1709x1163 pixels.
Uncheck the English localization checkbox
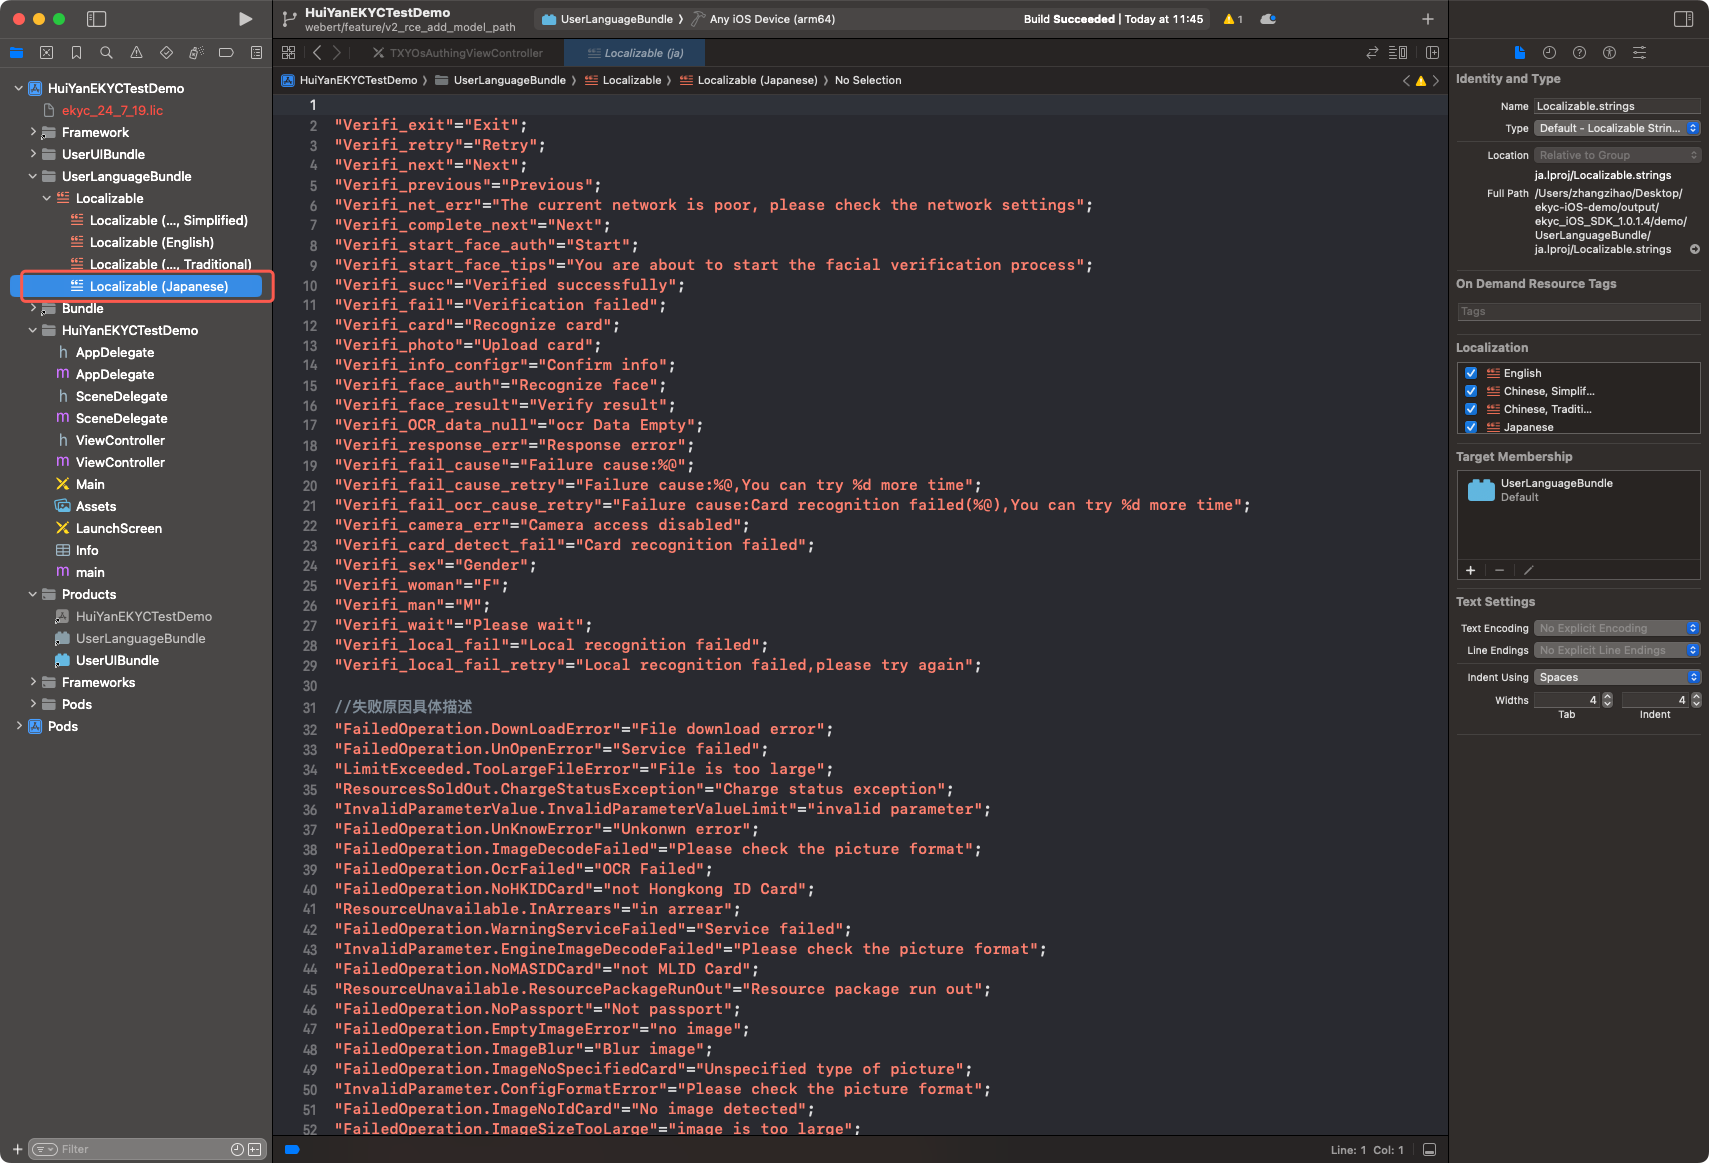pos(1471,373)
